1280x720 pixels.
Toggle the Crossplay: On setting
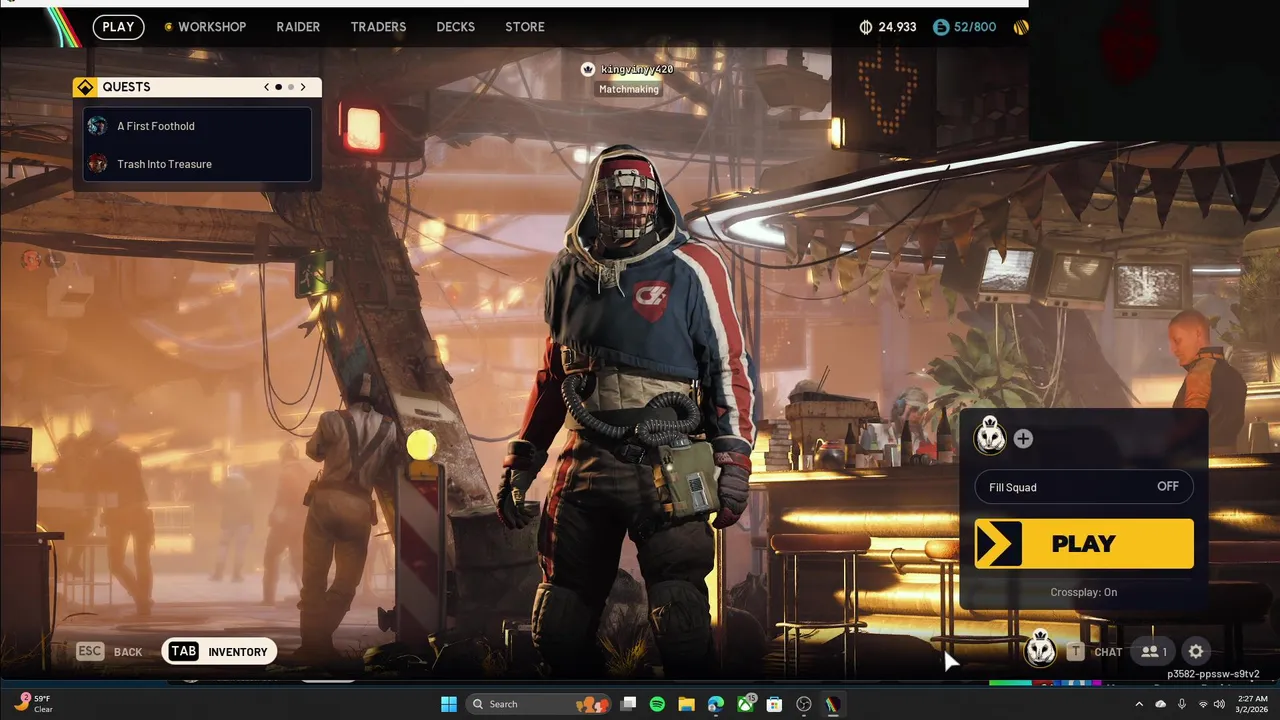coord(1083,592)
